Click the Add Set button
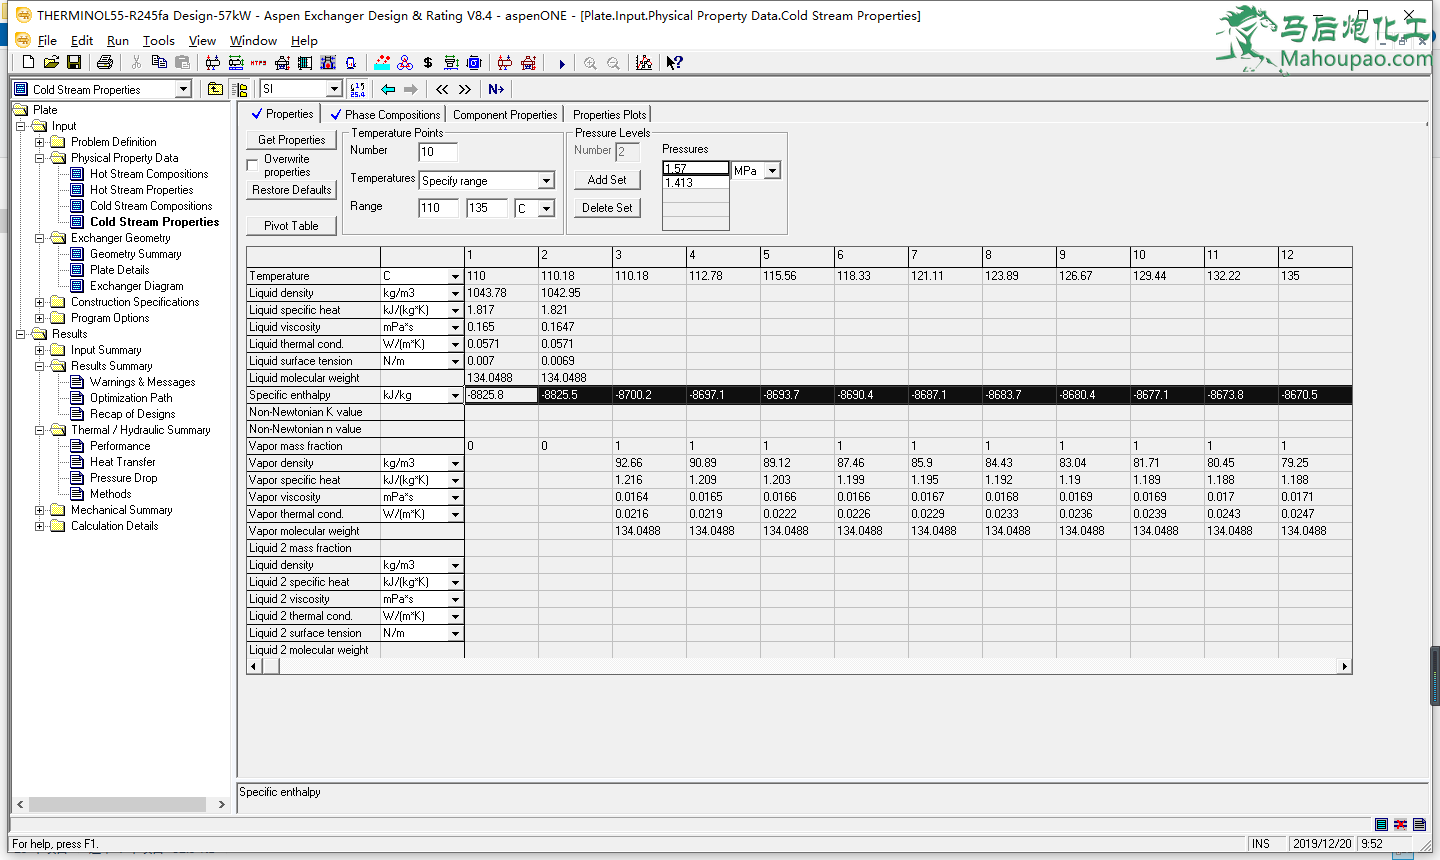 pyautogui.click(x=607, y=180)
